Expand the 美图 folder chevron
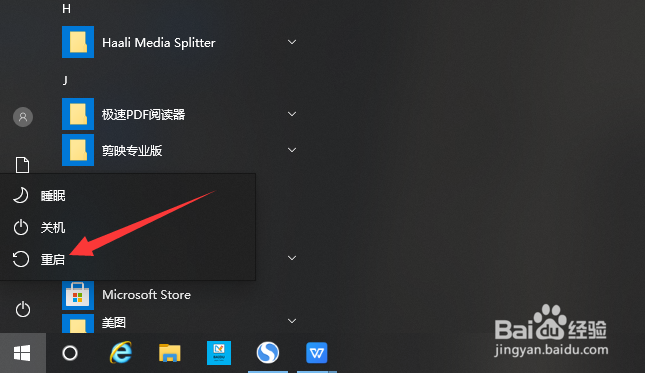The width and height of the screenshot is (645, 373). (x=292, y=321)
